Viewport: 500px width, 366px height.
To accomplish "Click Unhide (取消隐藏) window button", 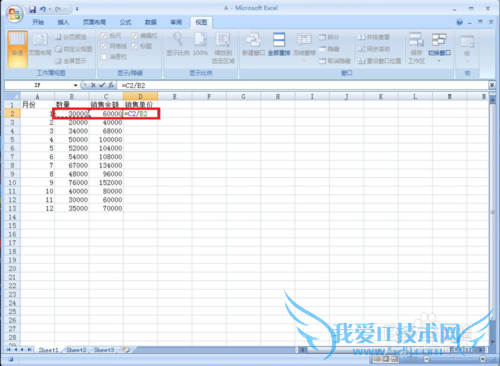I will click(x=335, y=61).
